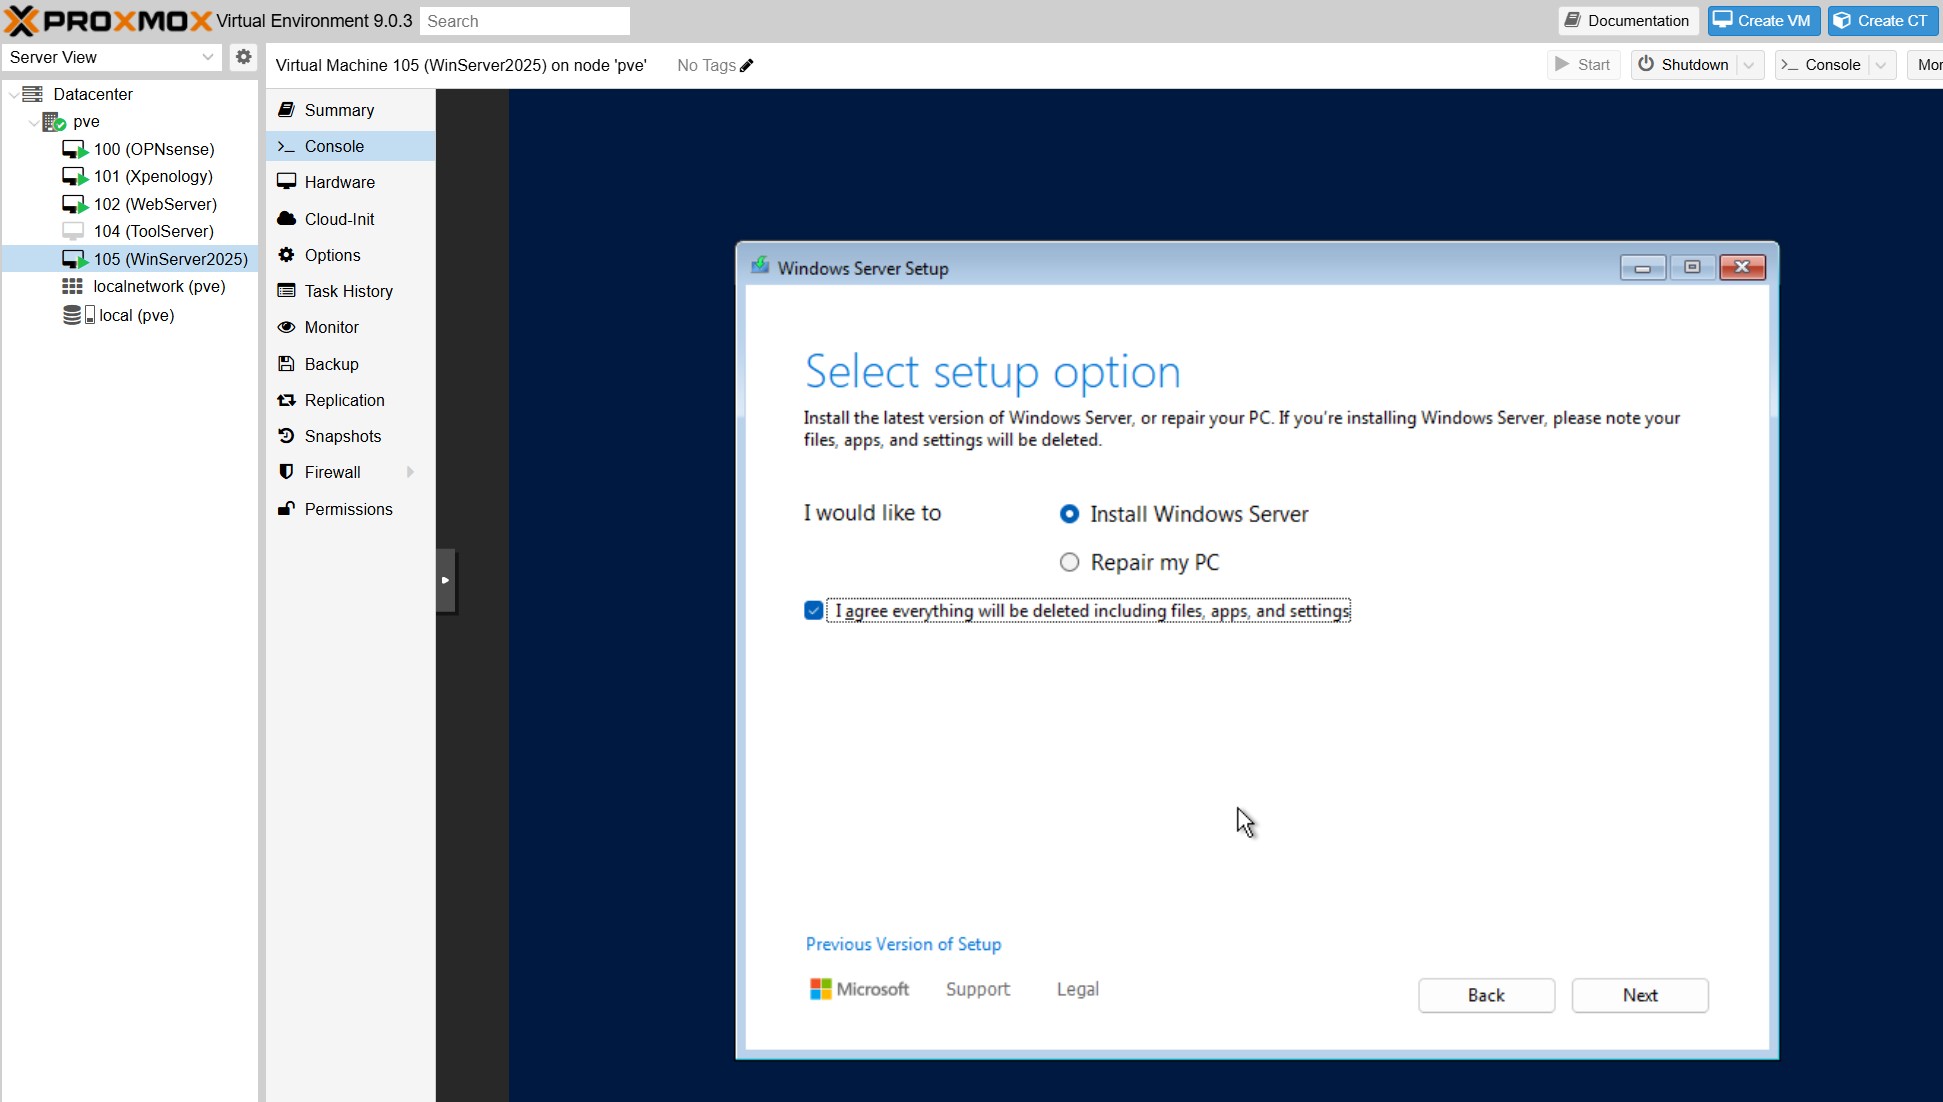
Task: Click the pencil icon to edit tags
Action: pos(747,66)
